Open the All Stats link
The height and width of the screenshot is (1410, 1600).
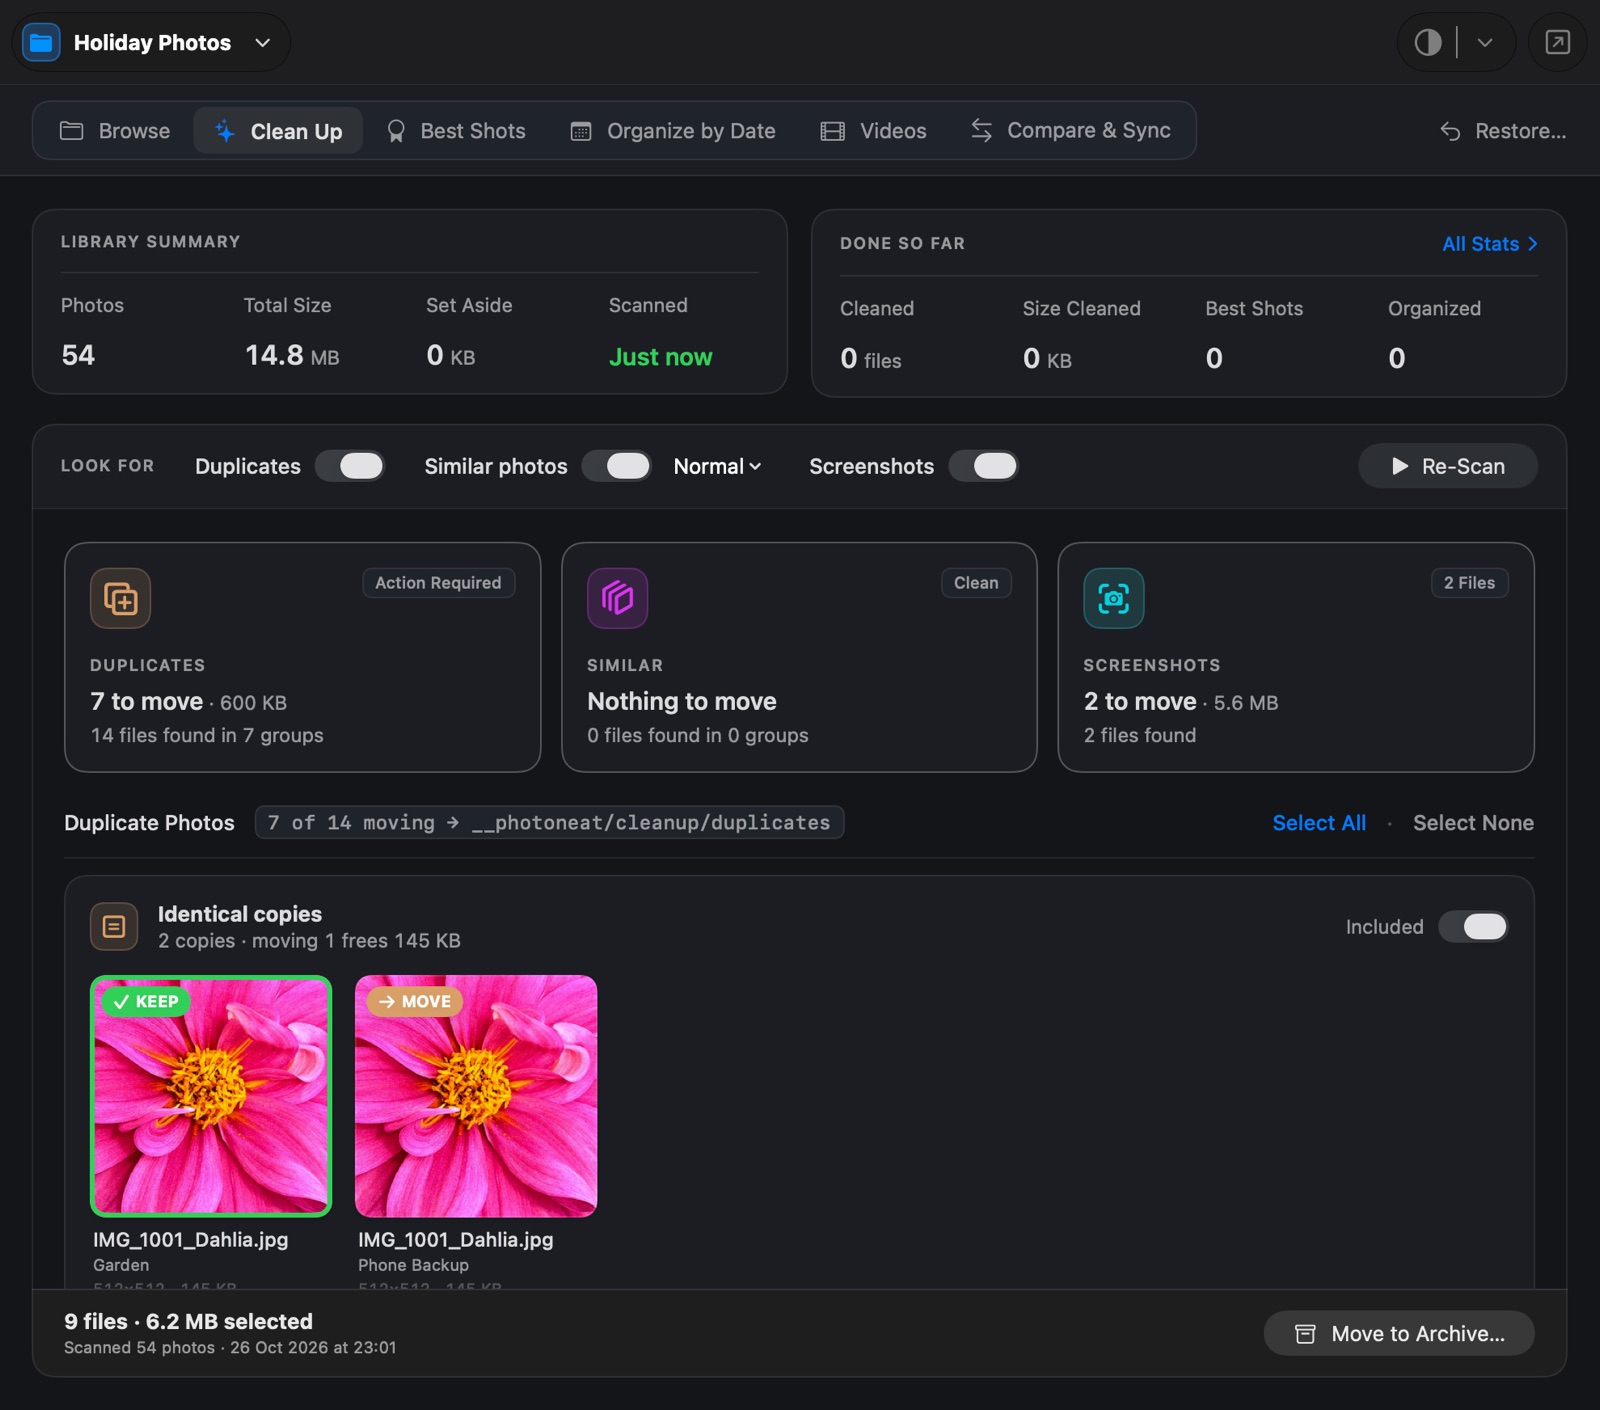pyautogui.click(x=1490, y=244)
